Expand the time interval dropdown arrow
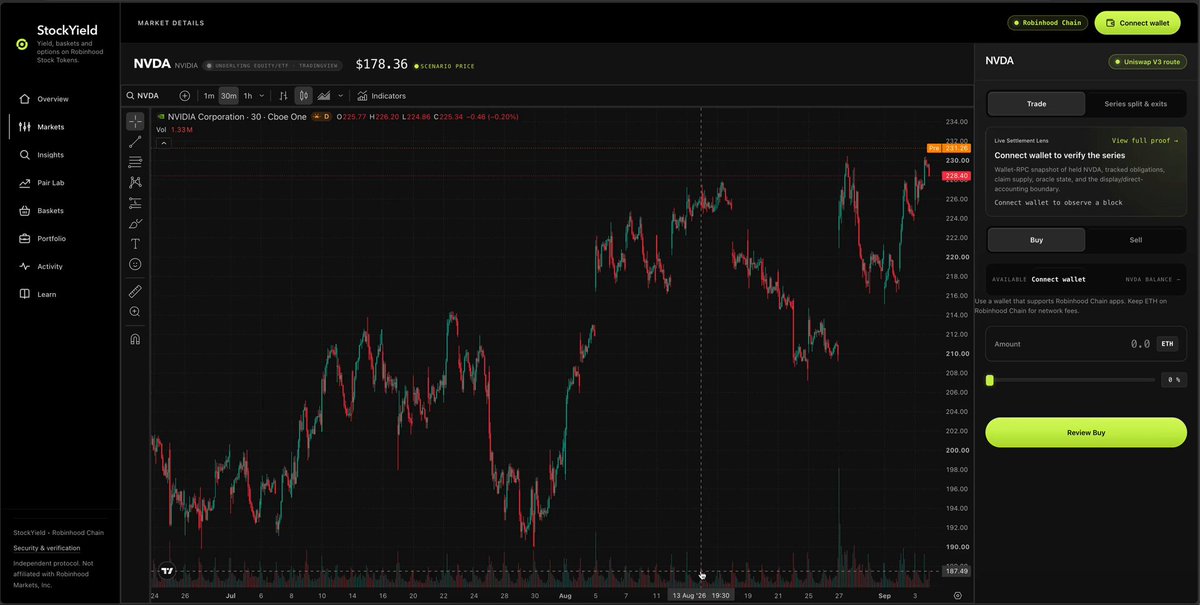 (262, 96)
